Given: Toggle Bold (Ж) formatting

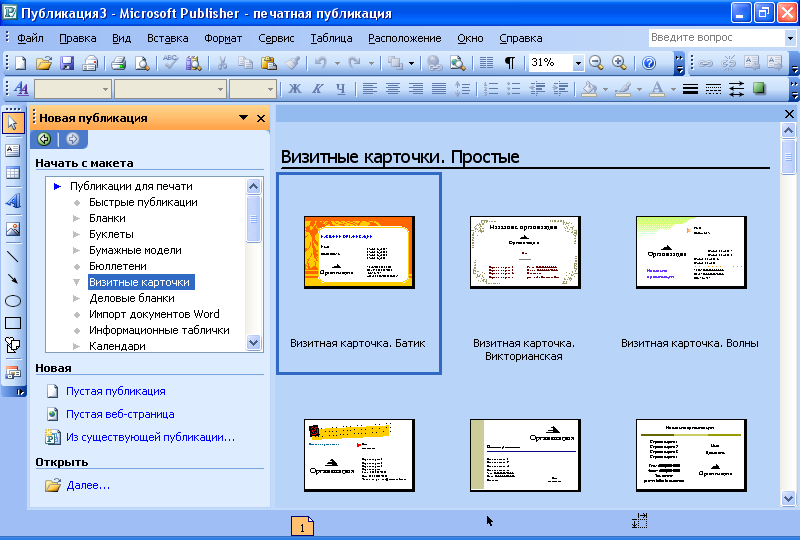Looking at the screenshot, I should [x=294, y=88].
